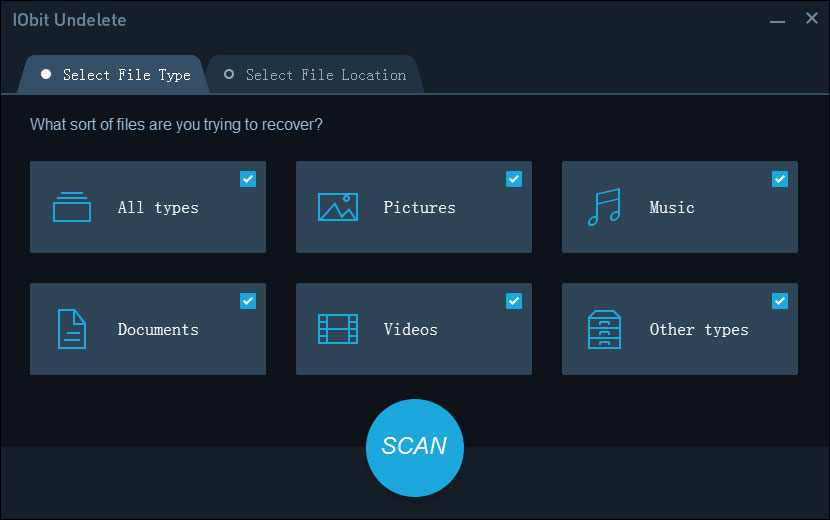Click the Documents page icon
The height and width of the screenshot is (520, 830).
coord(71,329)
